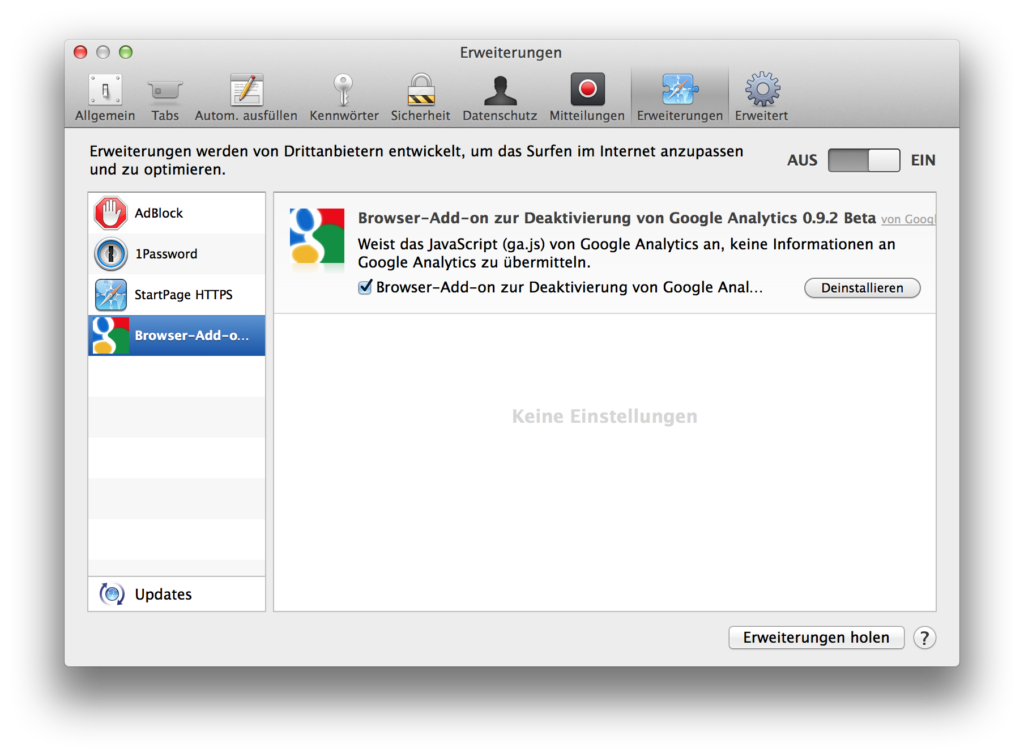Click the large Google icon in details
The width and height of the screenshot is (1024, 756).
click(317, 236)
